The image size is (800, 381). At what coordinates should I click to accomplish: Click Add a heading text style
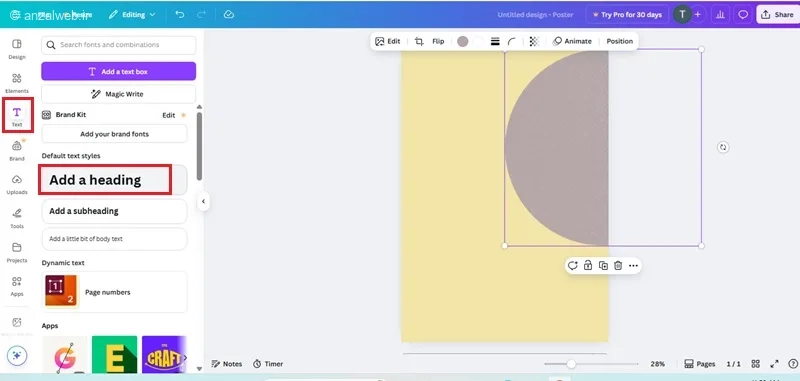click(x=114, y=180)
